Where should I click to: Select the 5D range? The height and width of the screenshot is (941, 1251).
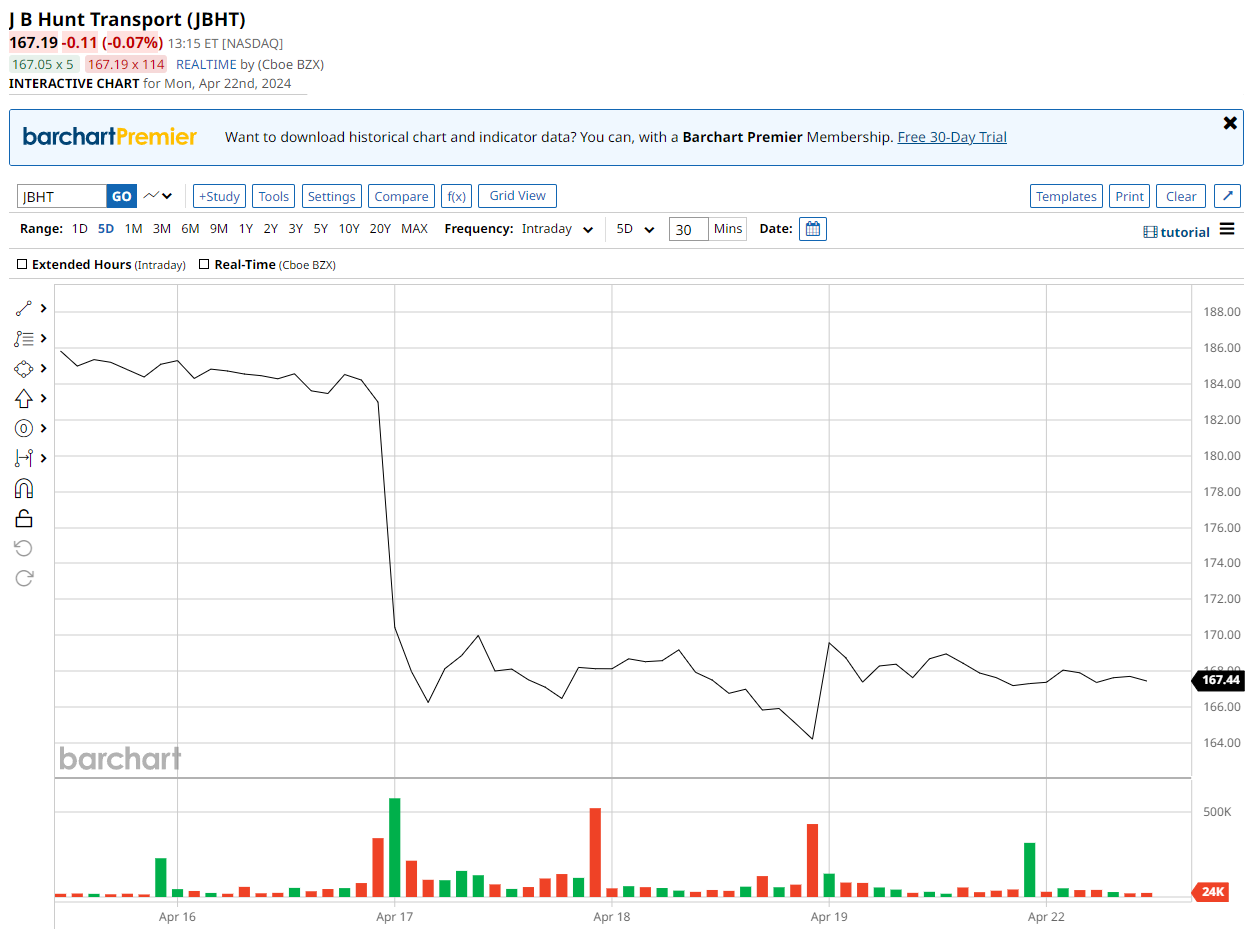point(106,229)
